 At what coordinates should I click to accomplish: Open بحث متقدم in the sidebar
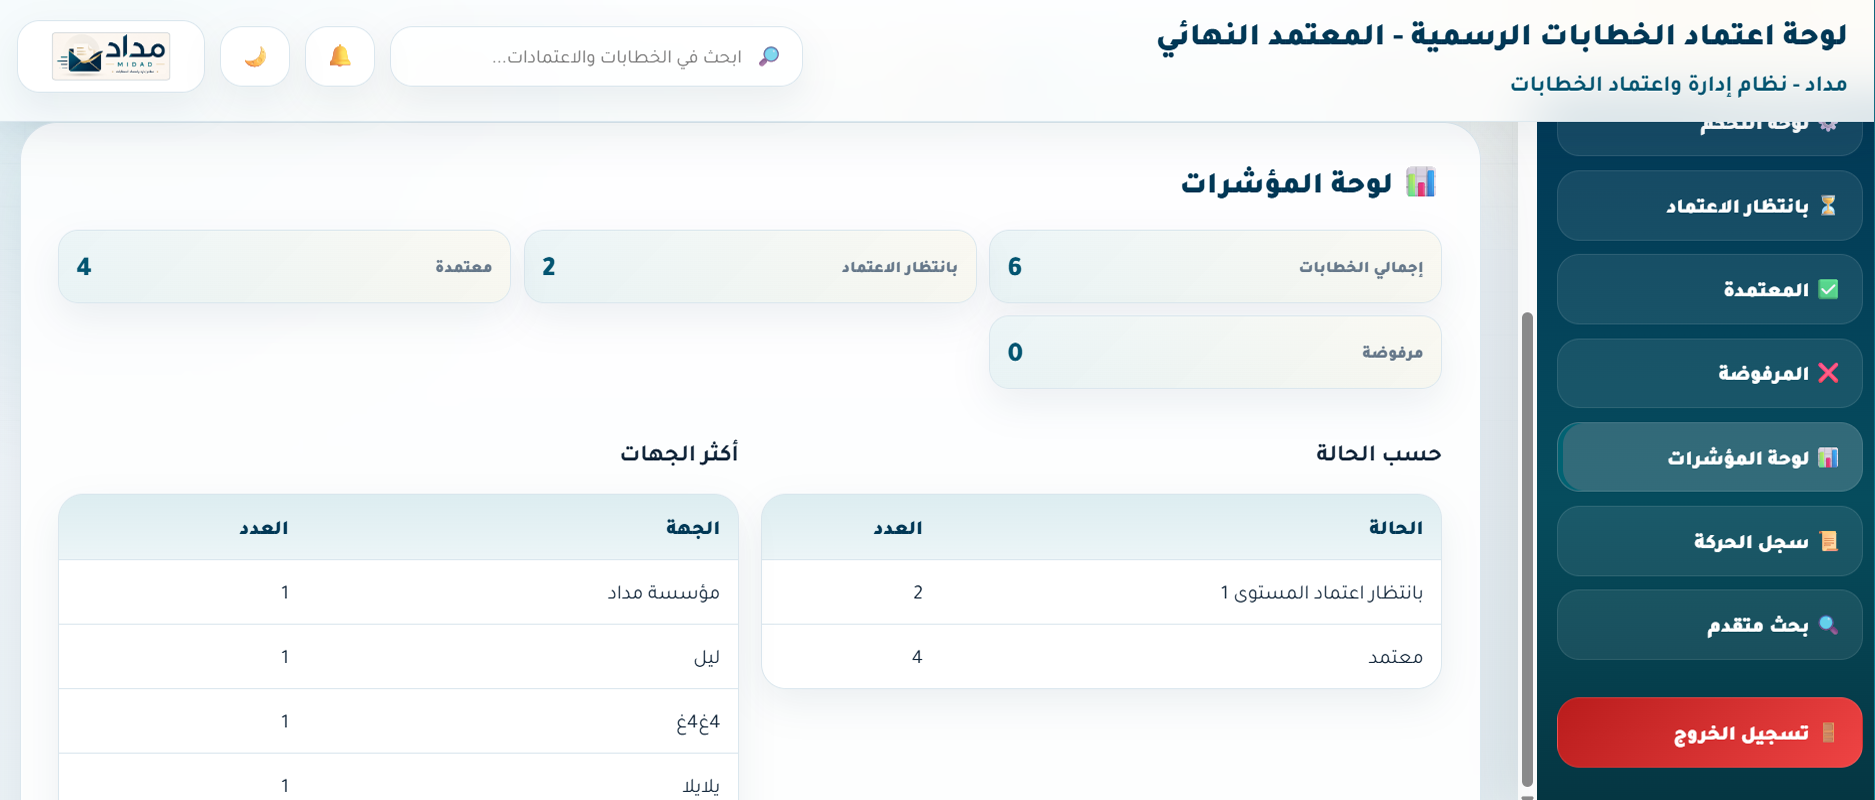coord(1709,625)
